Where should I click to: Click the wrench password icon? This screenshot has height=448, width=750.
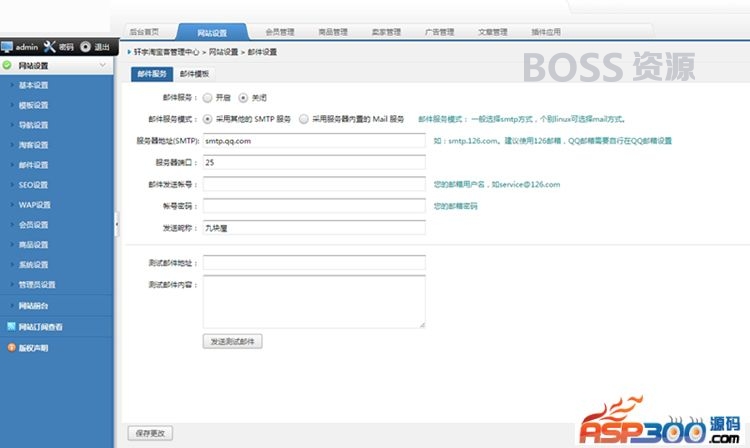(x=50, y=46)
